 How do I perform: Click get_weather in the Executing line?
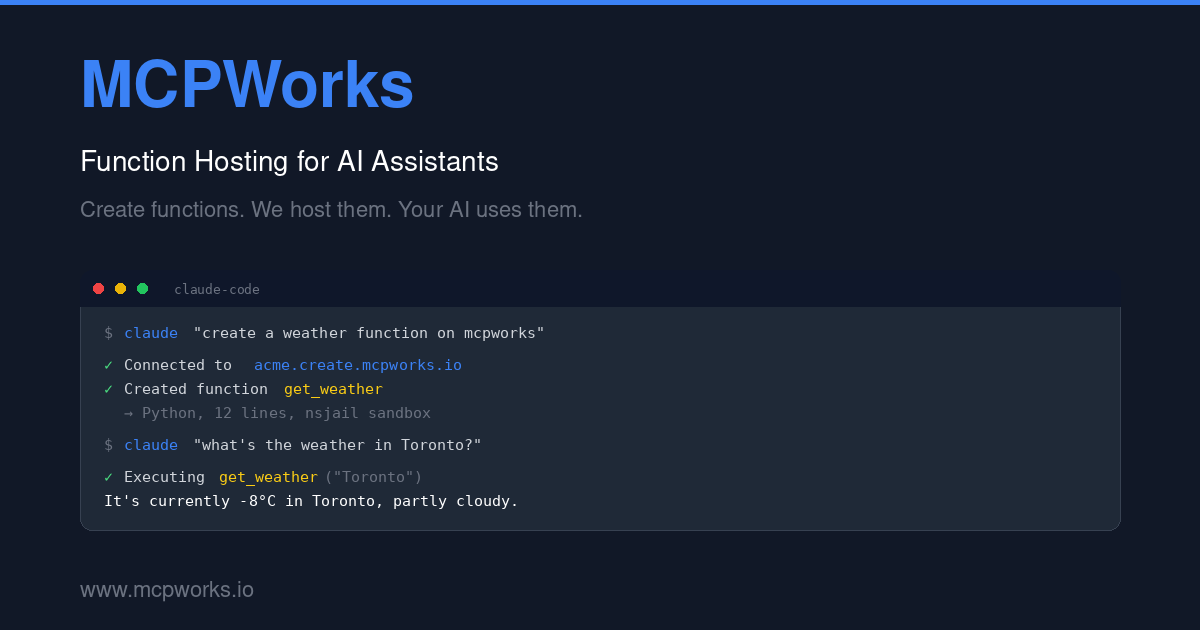coord(268,477)
